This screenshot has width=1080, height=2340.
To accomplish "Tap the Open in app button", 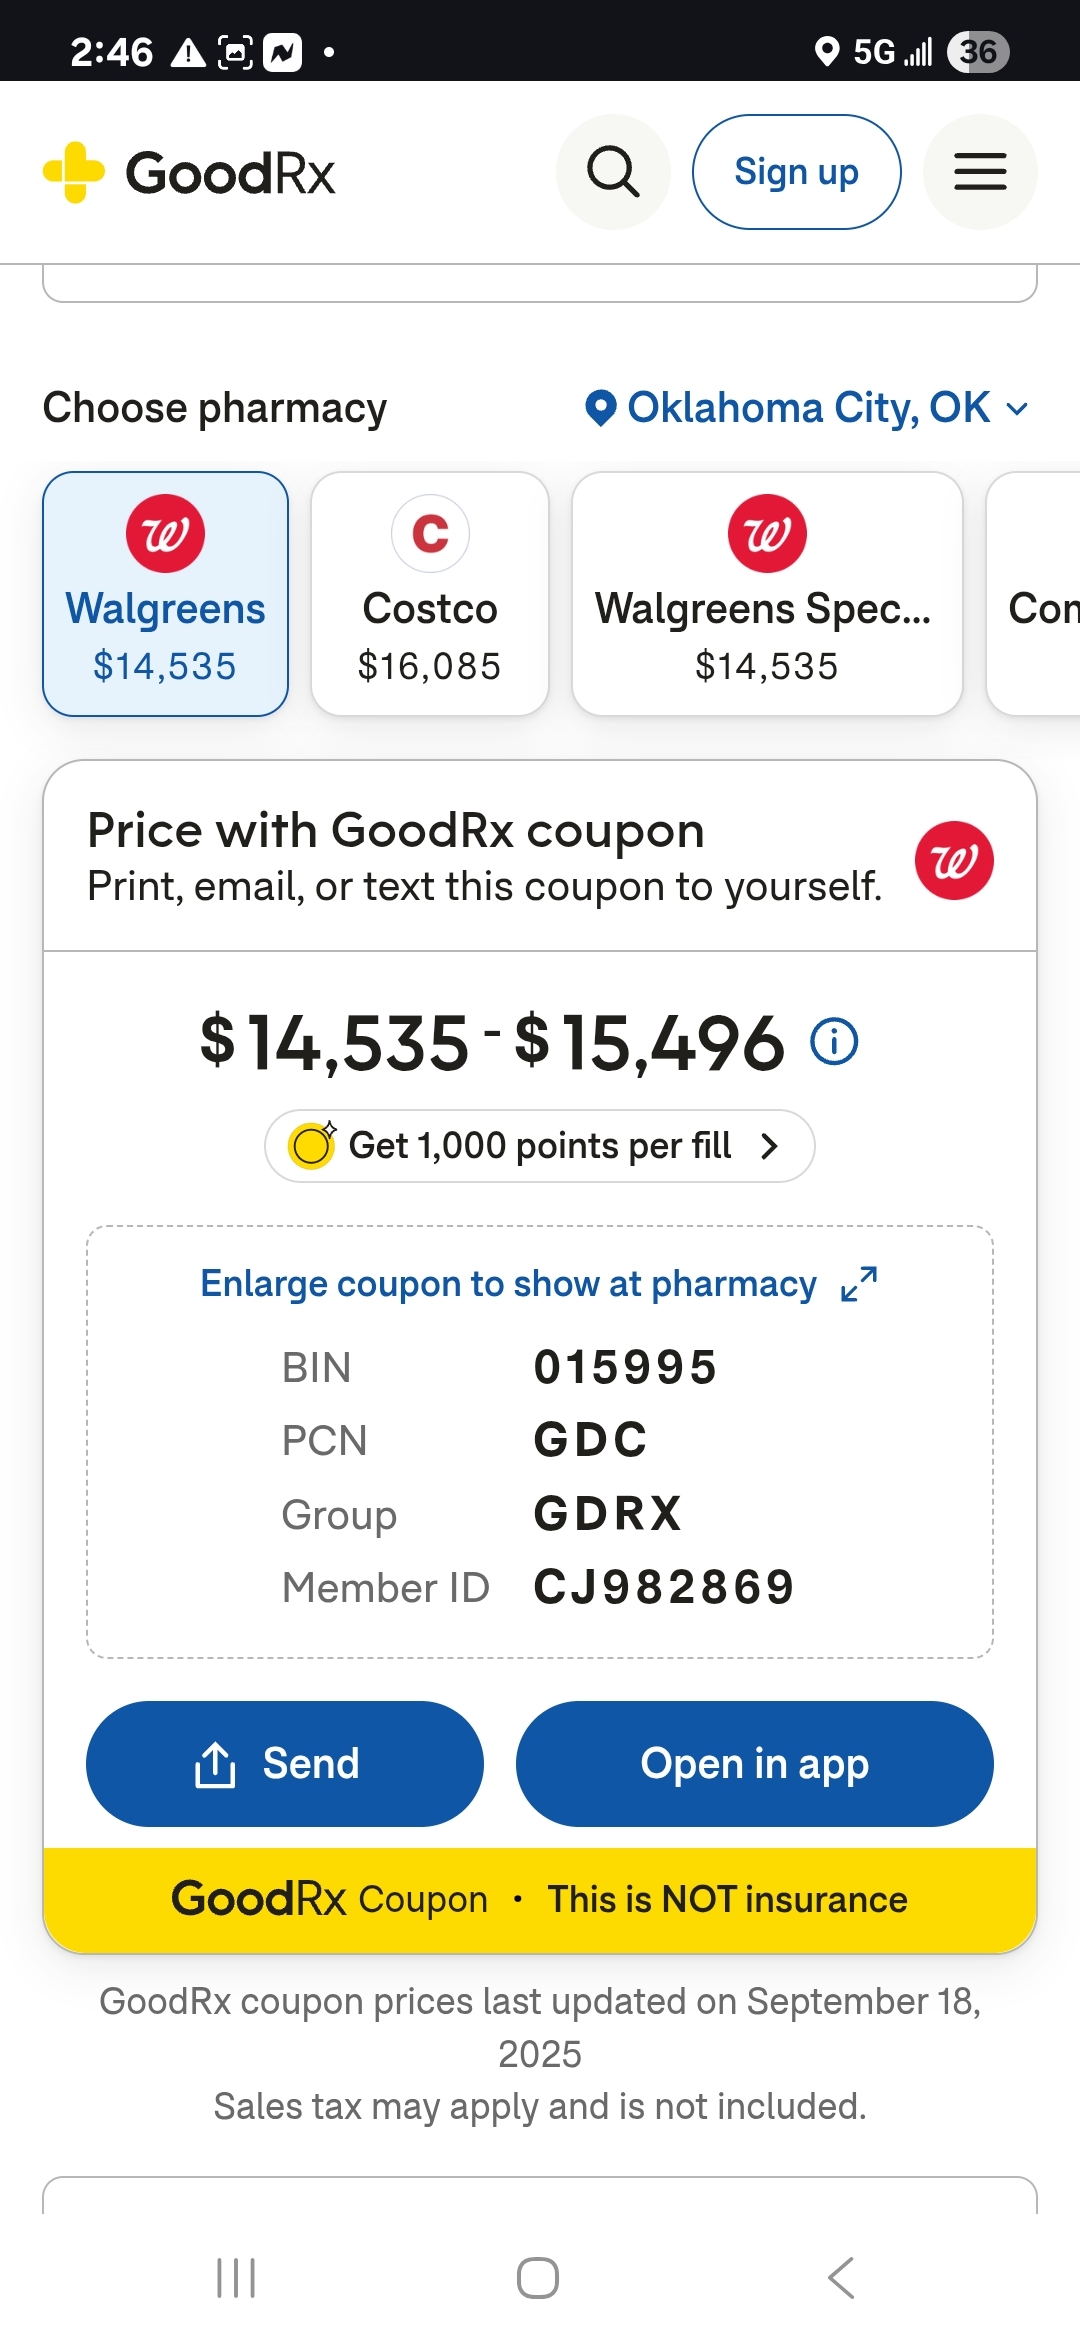I will (x=754, y=1764).
